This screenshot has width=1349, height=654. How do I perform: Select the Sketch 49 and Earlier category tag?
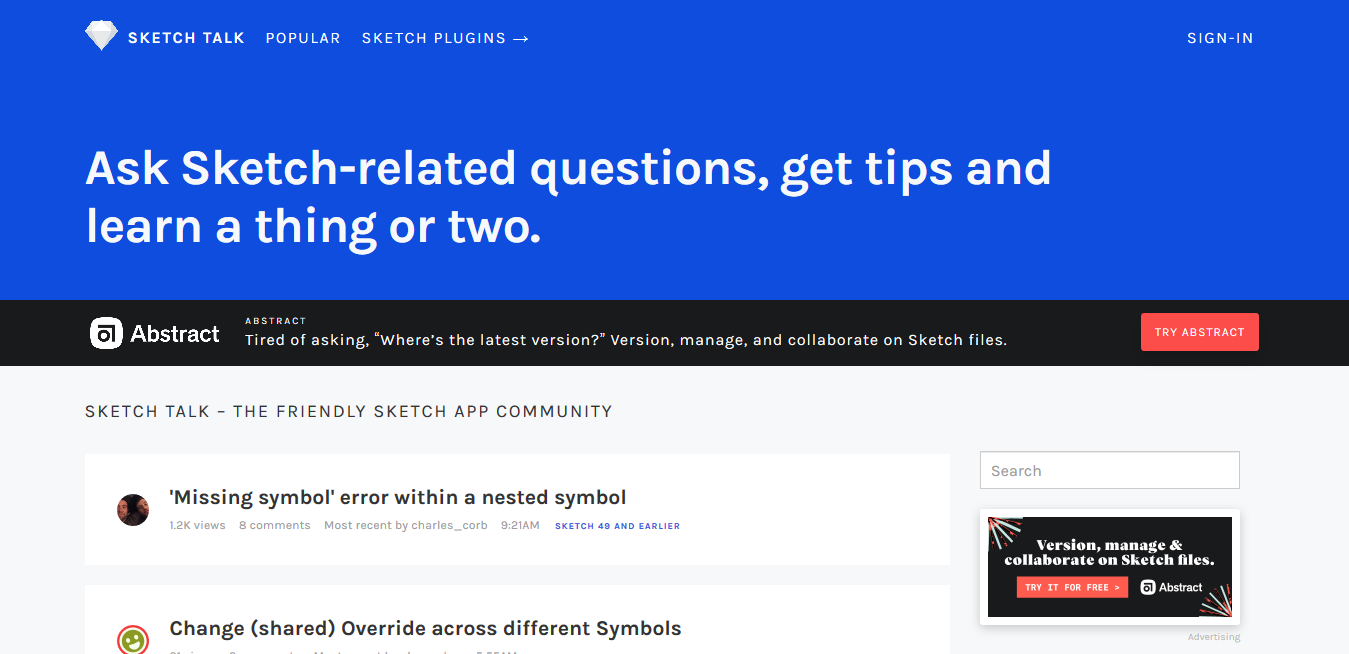coord(617,526)
